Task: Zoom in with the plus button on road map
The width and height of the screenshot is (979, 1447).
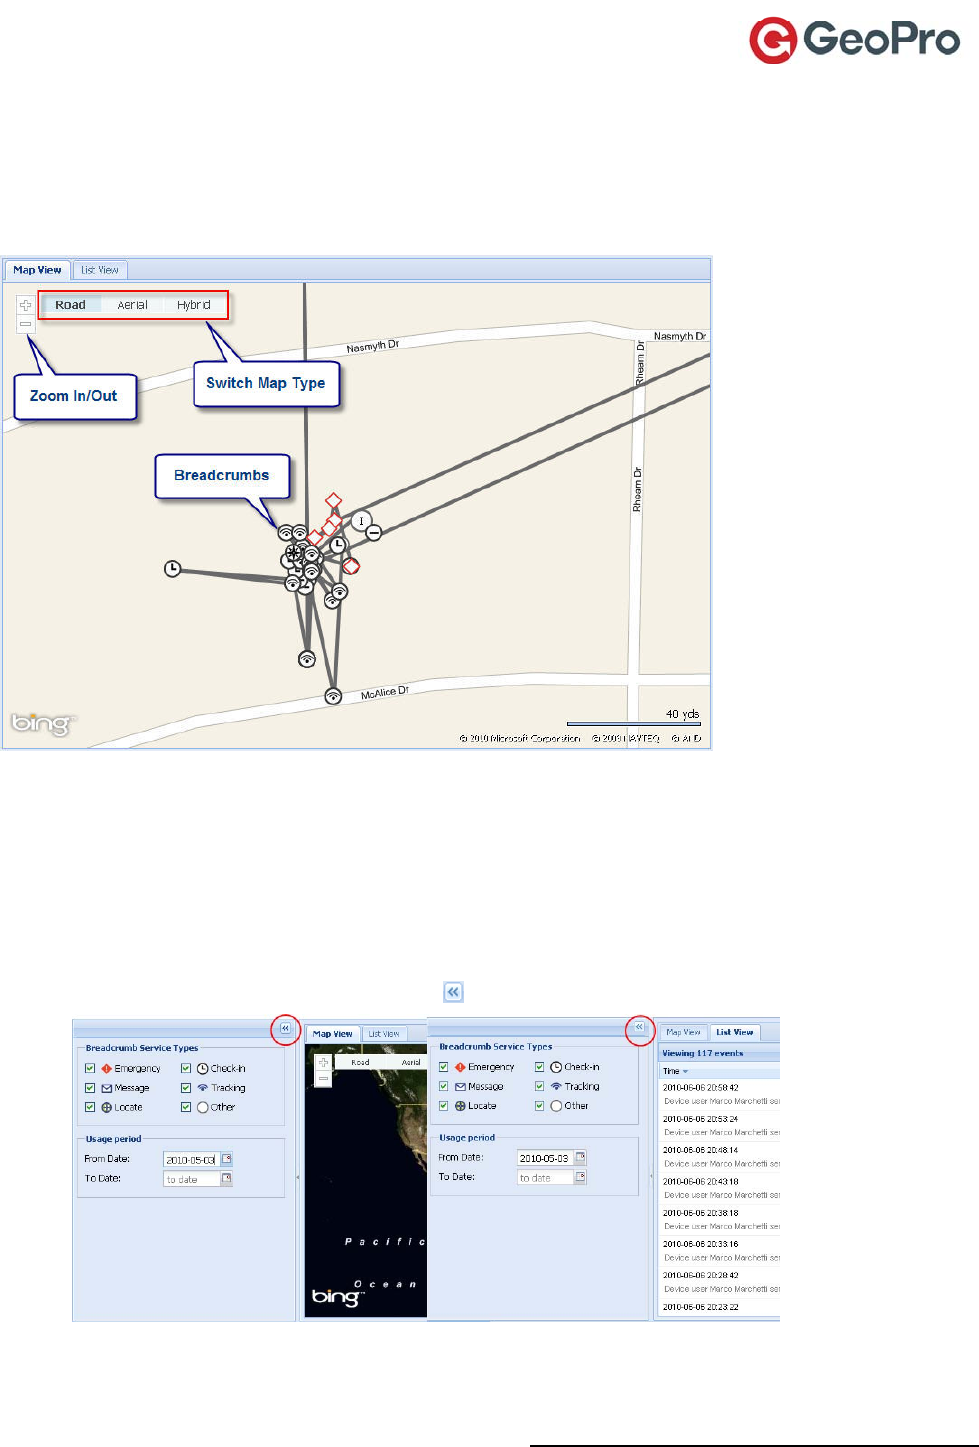Action: coord(26,305)
